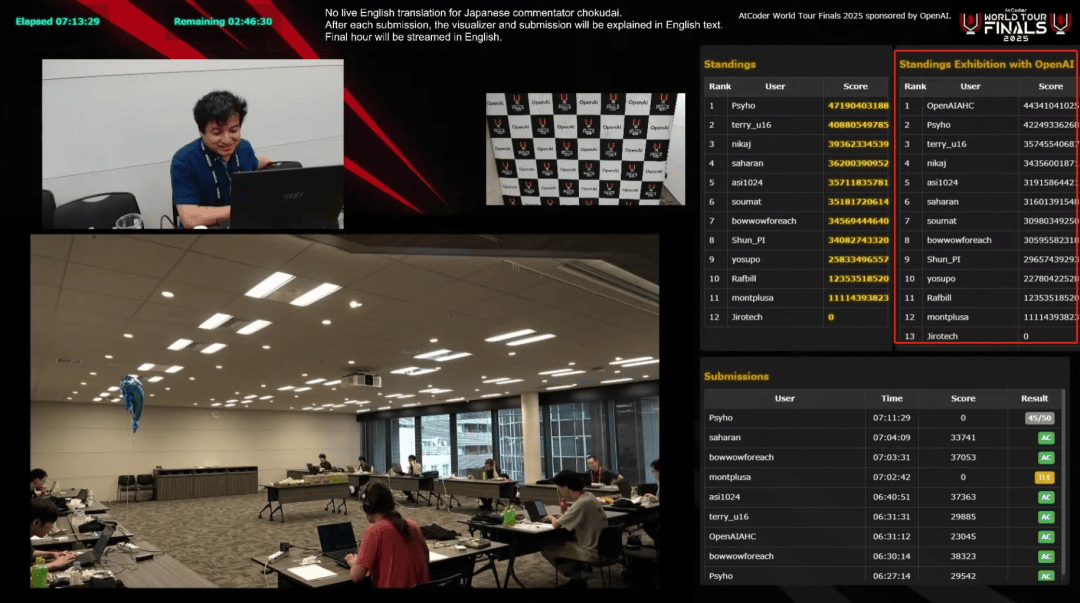Screen dimensions: 1080x603
Task: Click score 37363 in Submissions
Action: [x=963, y=497]
